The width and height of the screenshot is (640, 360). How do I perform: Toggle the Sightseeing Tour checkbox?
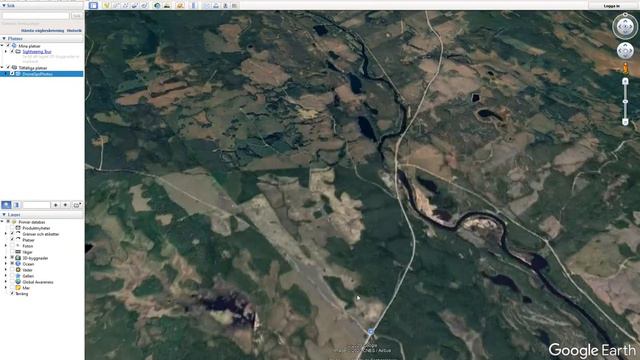(x=12, y=52)
